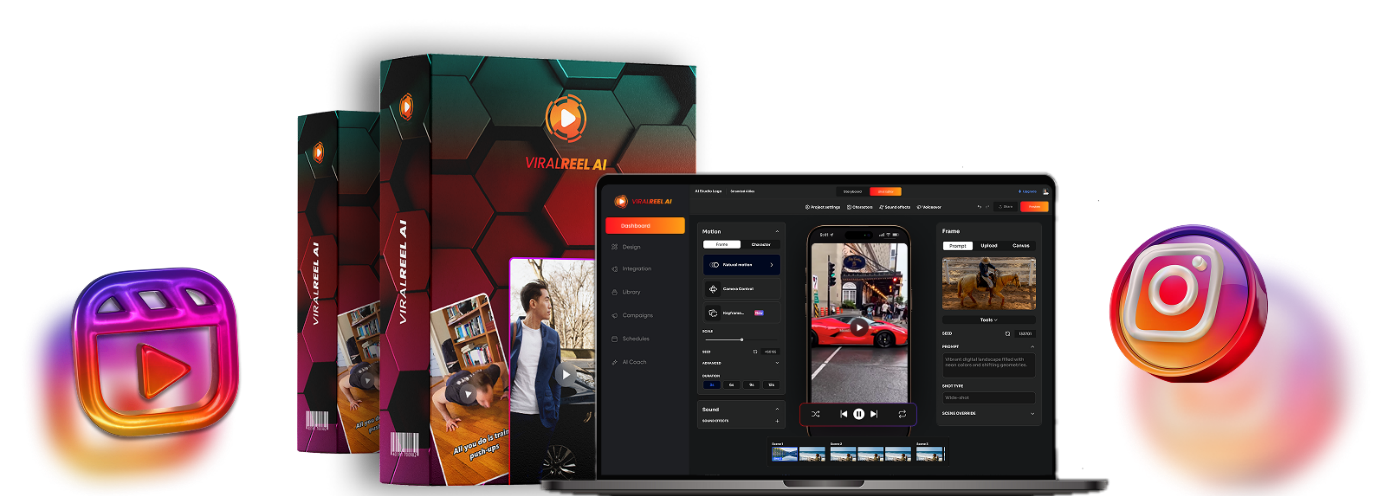
Task: Click the play icon on the red car video
Action: (858, 326)
